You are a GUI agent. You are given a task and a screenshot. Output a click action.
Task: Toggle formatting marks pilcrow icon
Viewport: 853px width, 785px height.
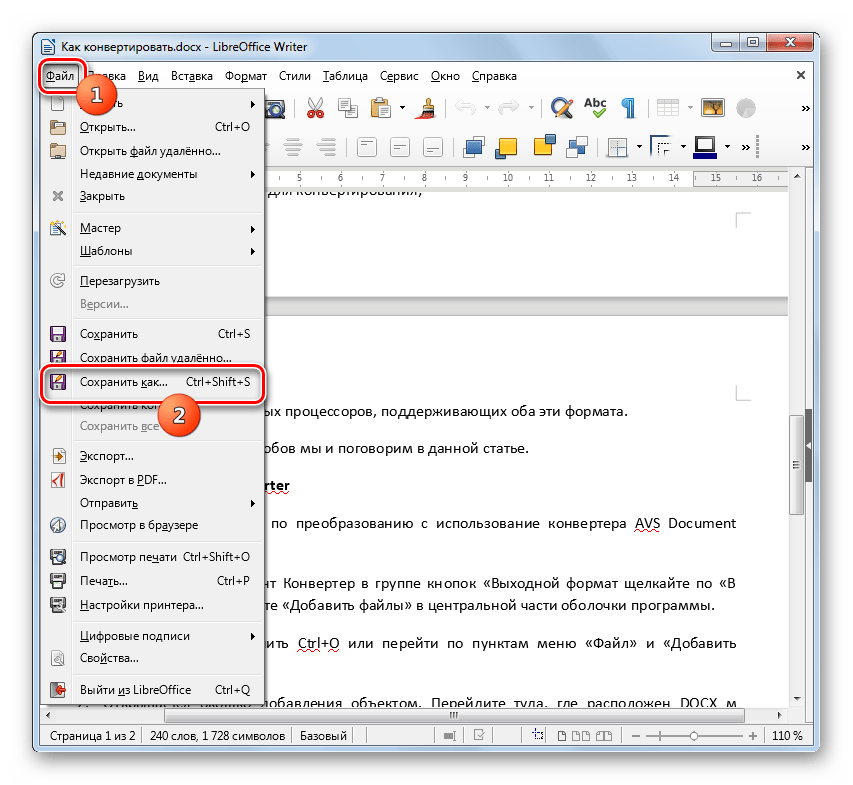pyautogui.click(x=628, y=108)
